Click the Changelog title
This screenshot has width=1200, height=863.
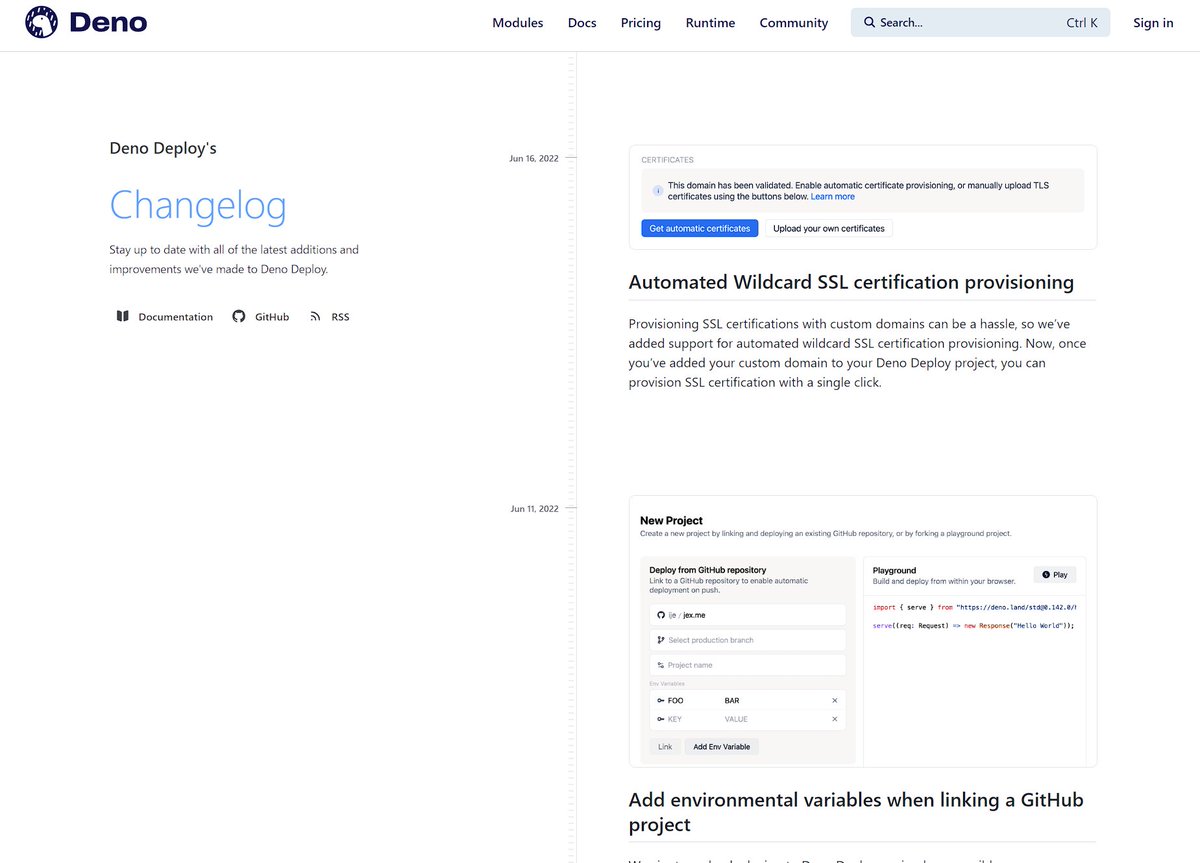click(x=198, y=205)
